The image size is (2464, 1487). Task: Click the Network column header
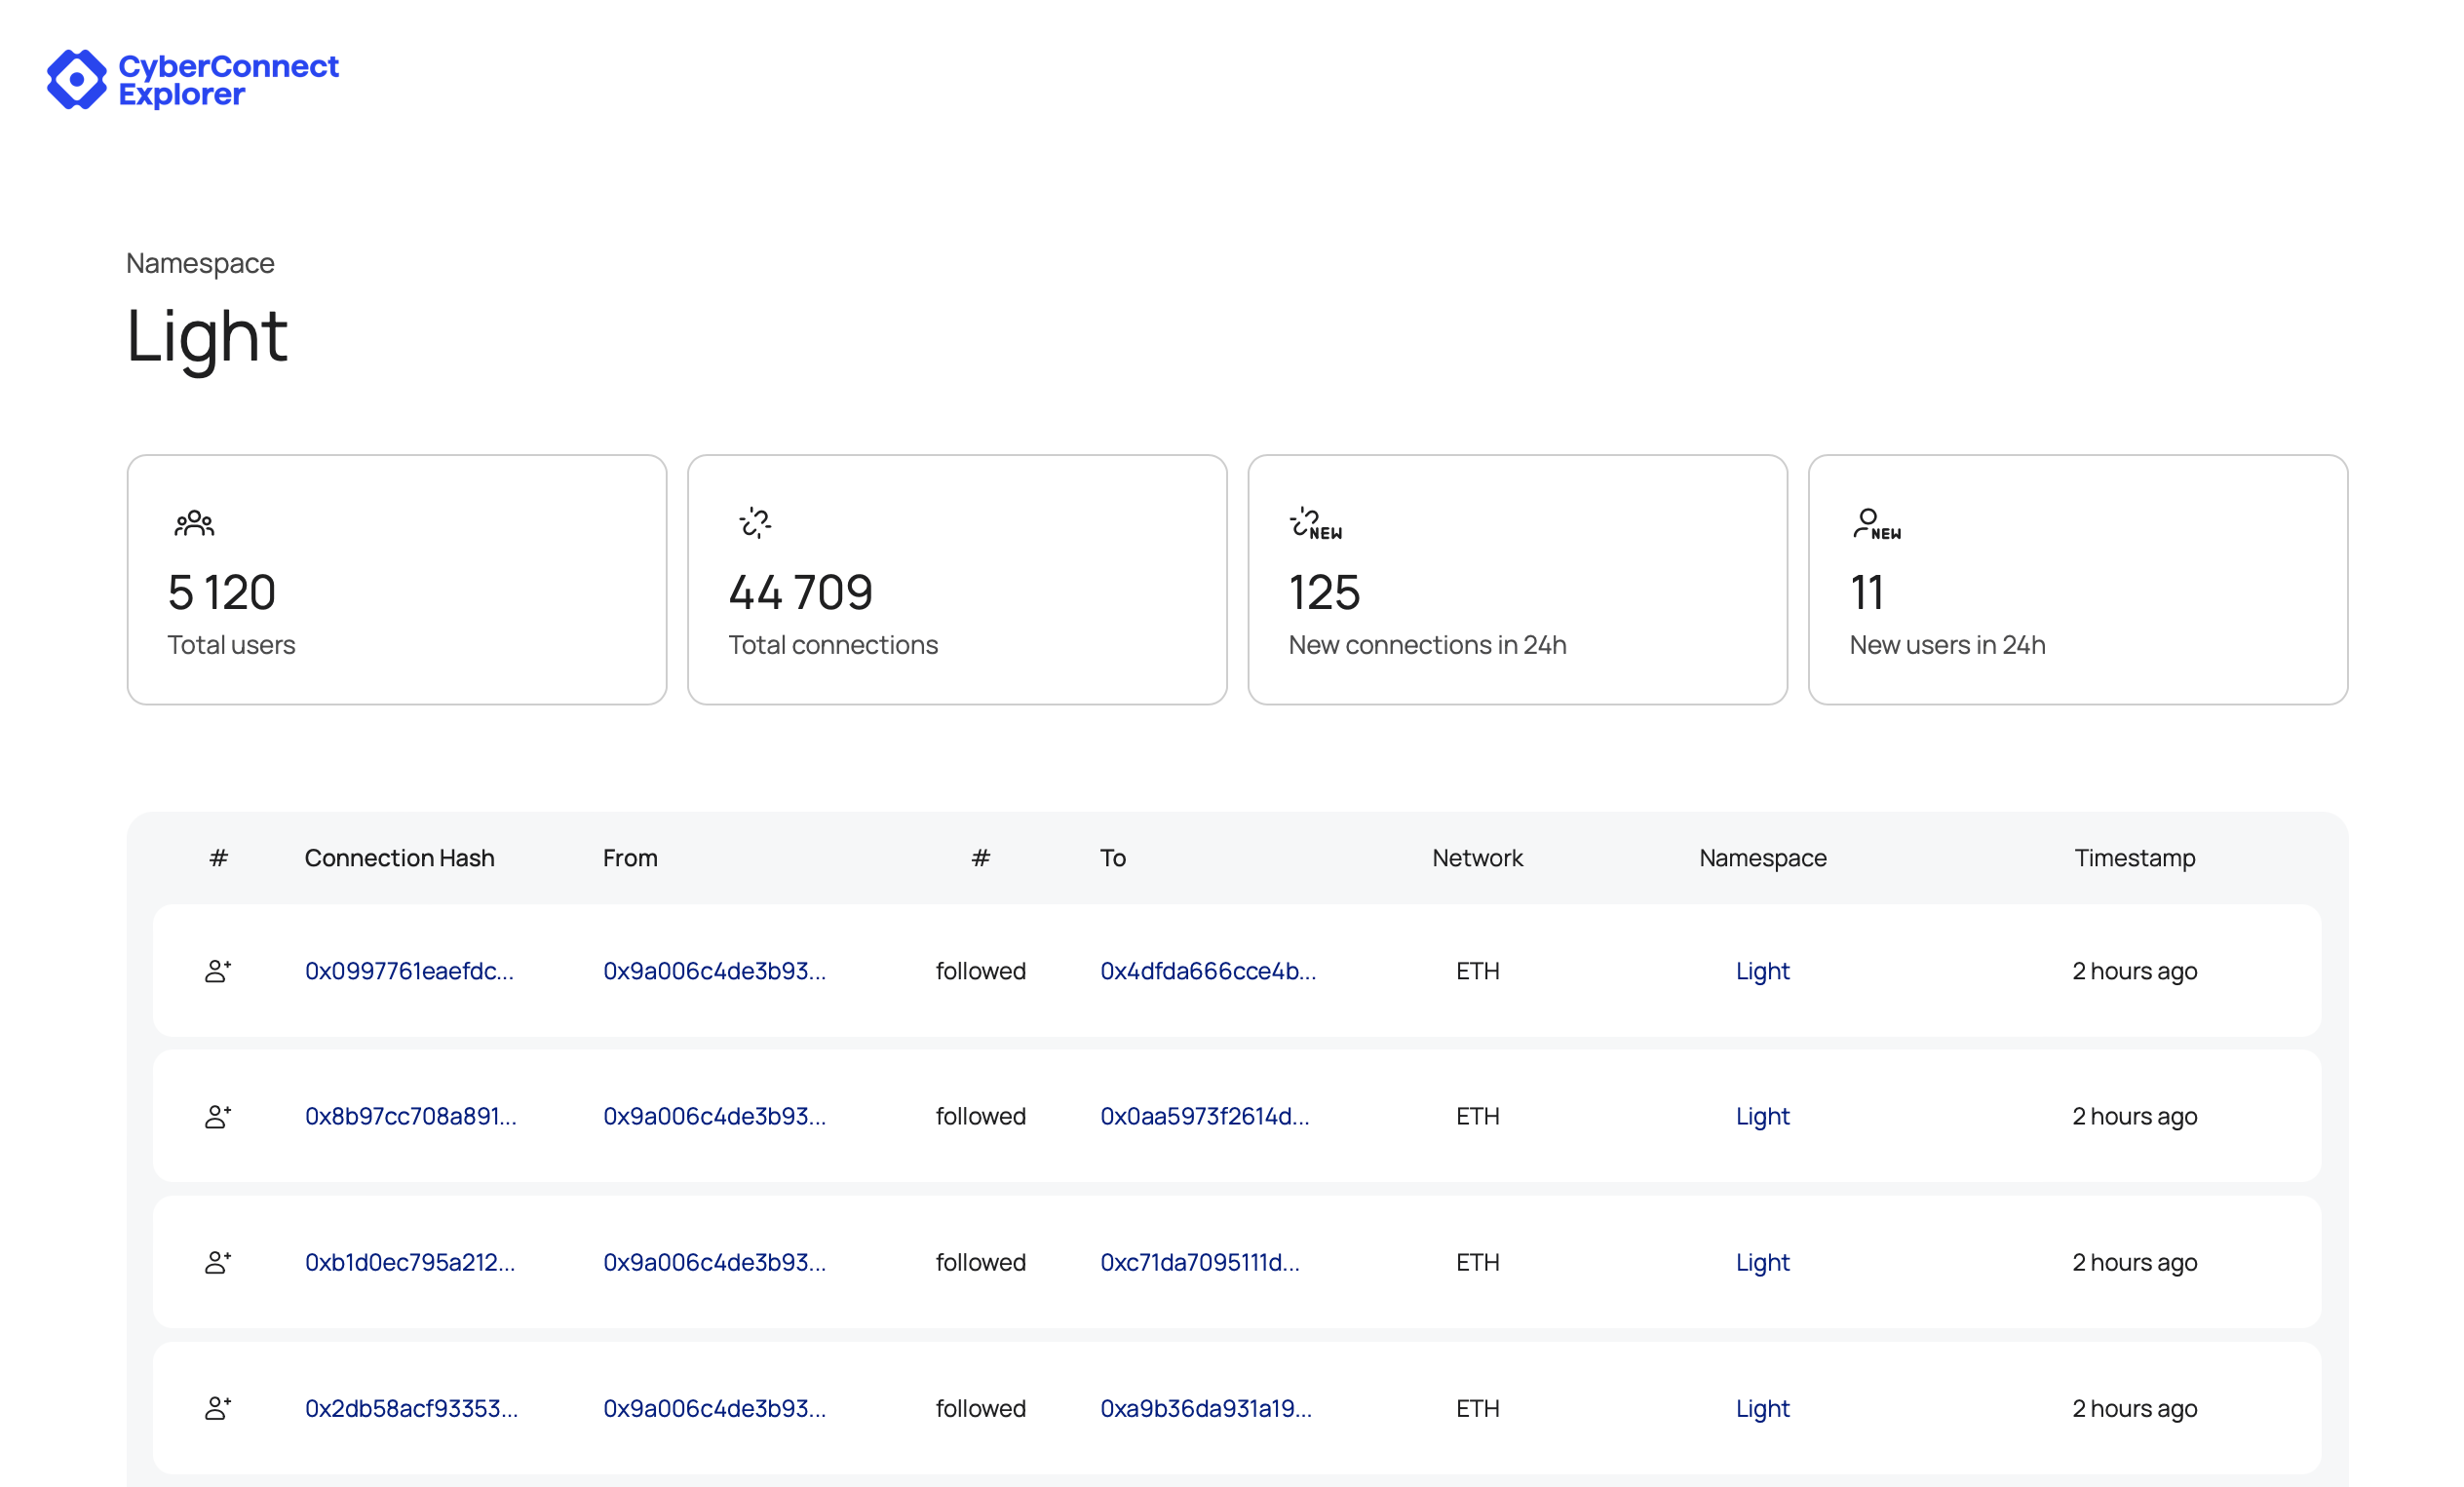point(1477,859)
